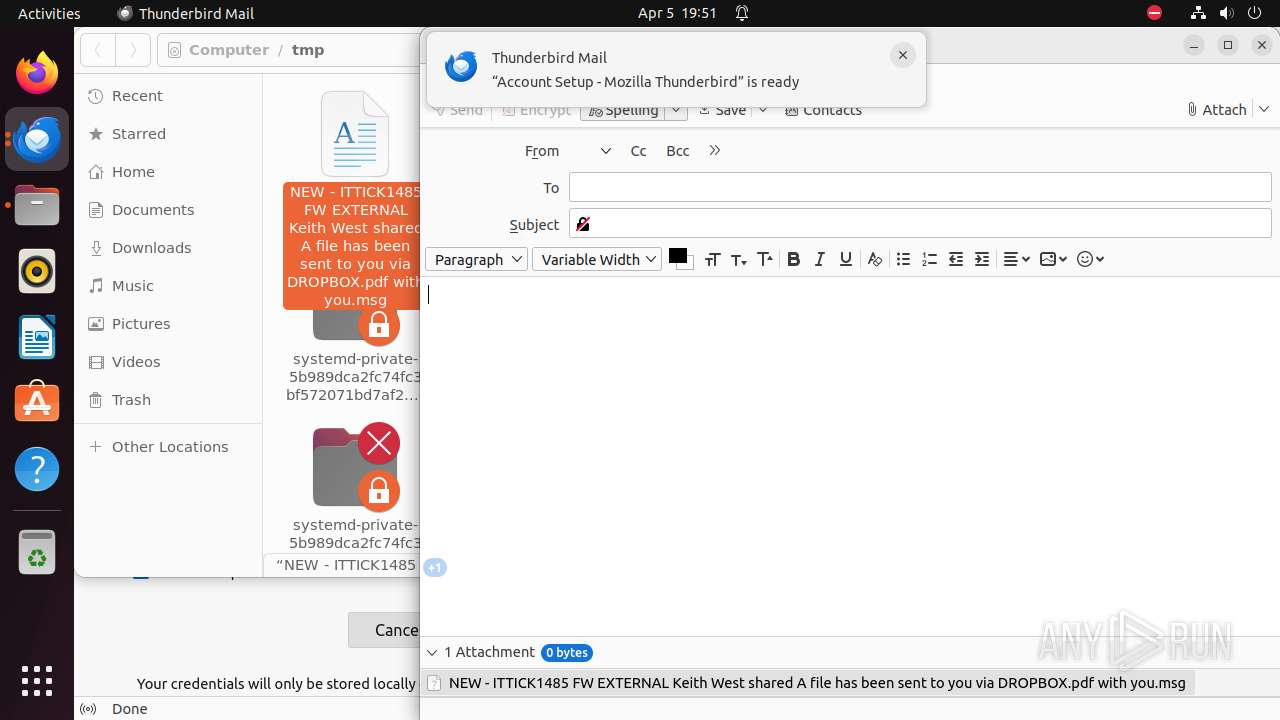Toggle bold formatting

793,259
